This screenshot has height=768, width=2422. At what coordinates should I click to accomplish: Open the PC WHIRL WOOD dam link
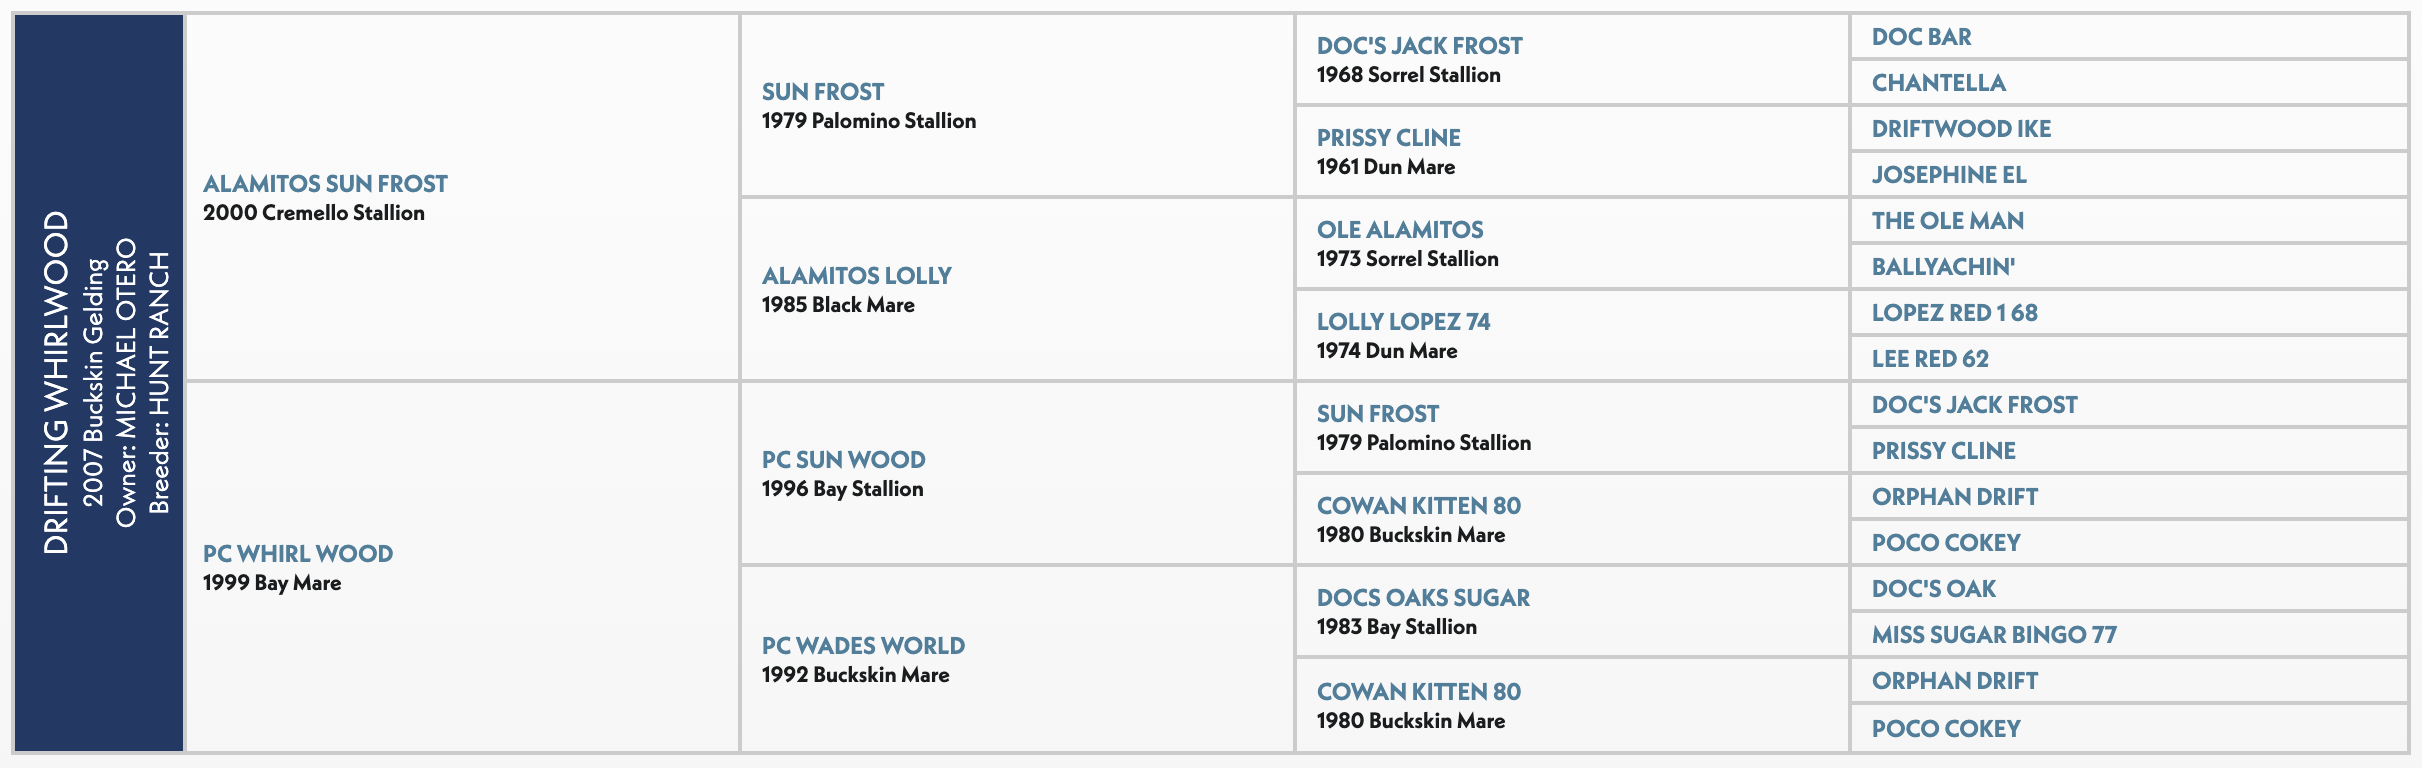tap(298, 554)
